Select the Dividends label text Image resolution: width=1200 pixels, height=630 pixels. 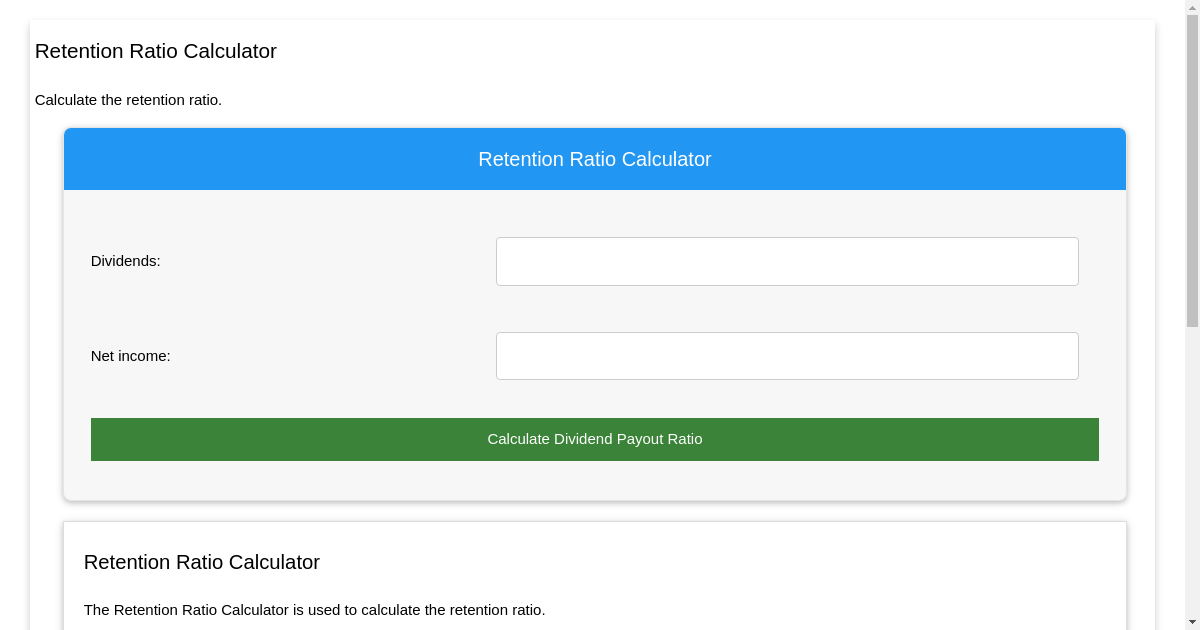125,261
